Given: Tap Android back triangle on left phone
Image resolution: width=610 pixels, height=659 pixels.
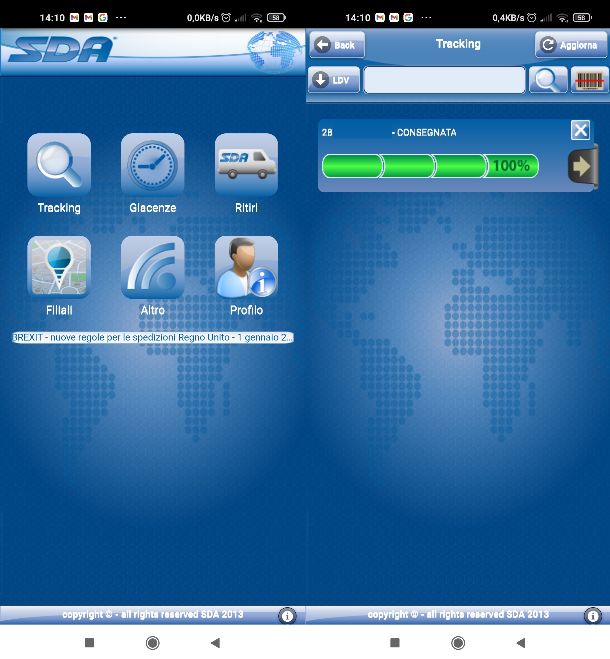Looking at the screenshot, I should tap(215, 643).
